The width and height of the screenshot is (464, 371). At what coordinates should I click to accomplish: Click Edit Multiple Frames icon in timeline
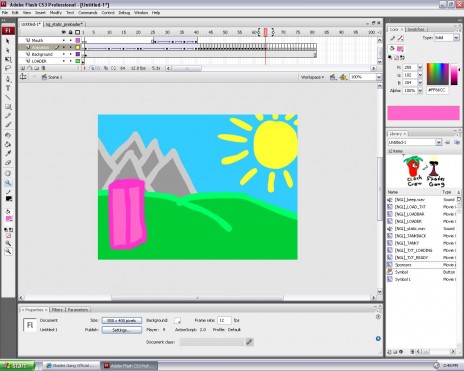(106, 68)
